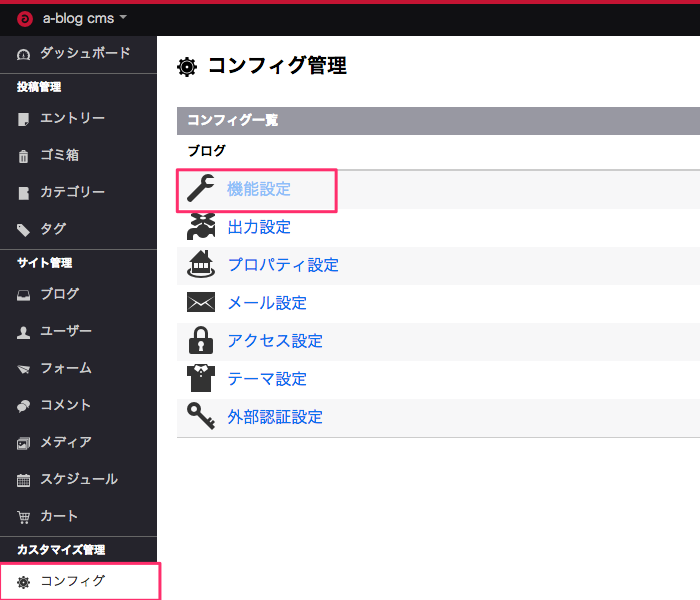Click the faucet icon for 出力設定

(200, 227)
